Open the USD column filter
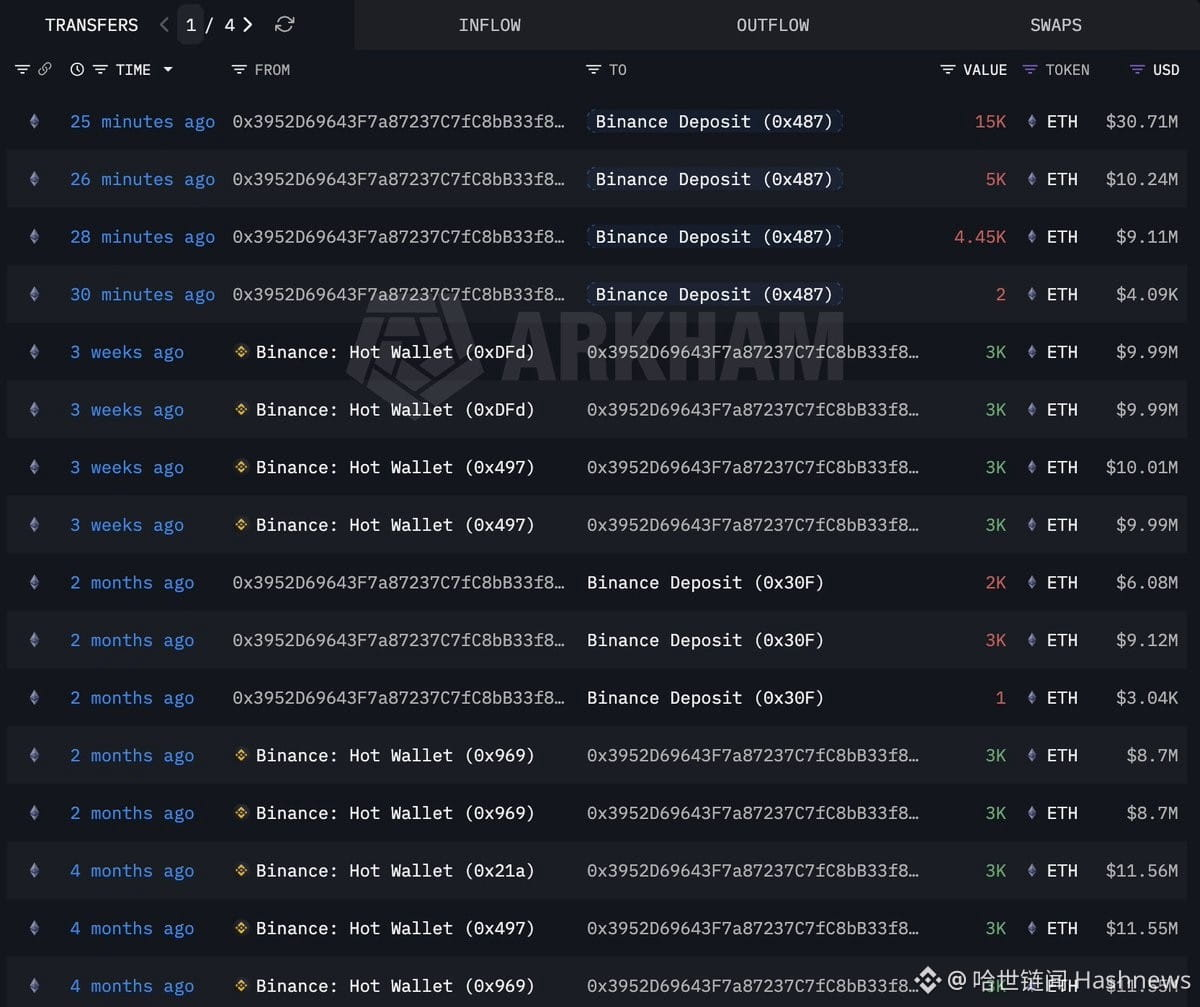The image size is (1200, 1007). tap(1137, 70)
